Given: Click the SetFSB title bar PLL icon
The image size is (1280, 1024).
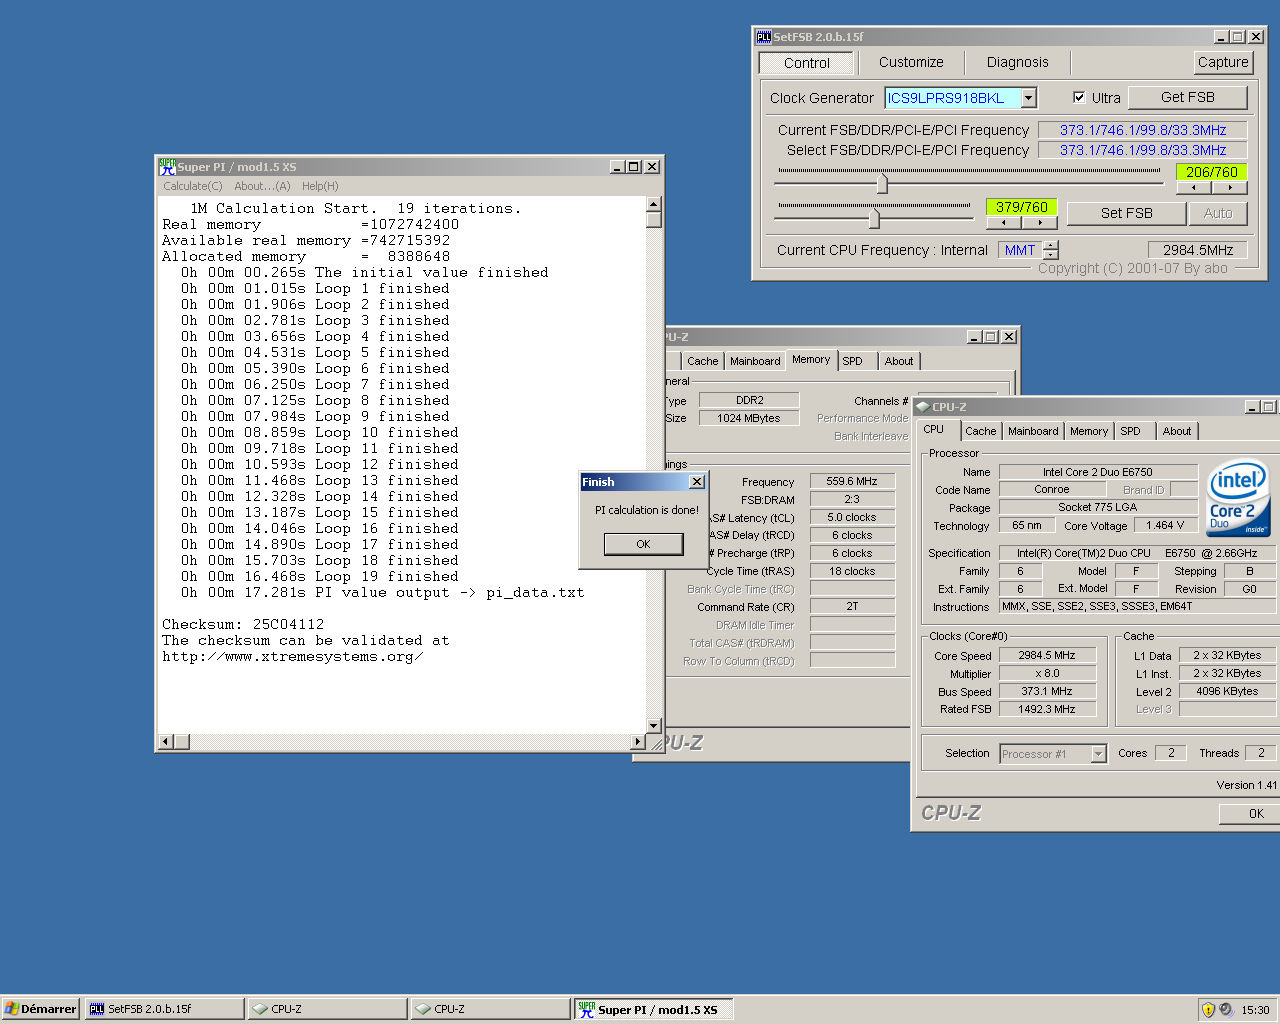Looking at the screenshot, I should coord(764,37).
